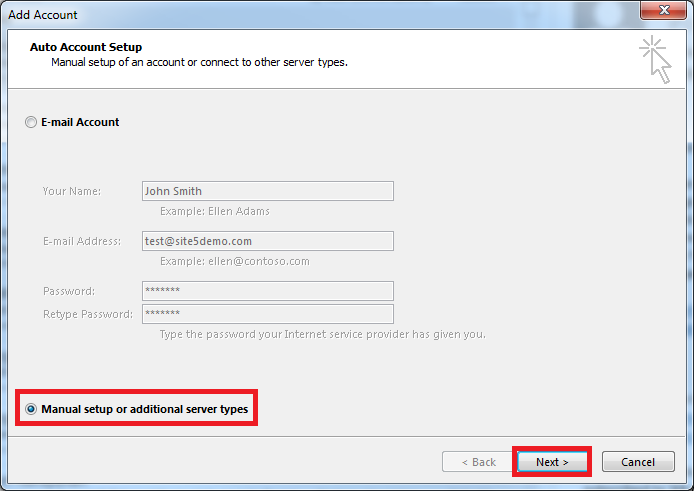Click the Internet service provider password hint
The width and height of the screenshot is (694, 491).
click(x=322, y=334)
